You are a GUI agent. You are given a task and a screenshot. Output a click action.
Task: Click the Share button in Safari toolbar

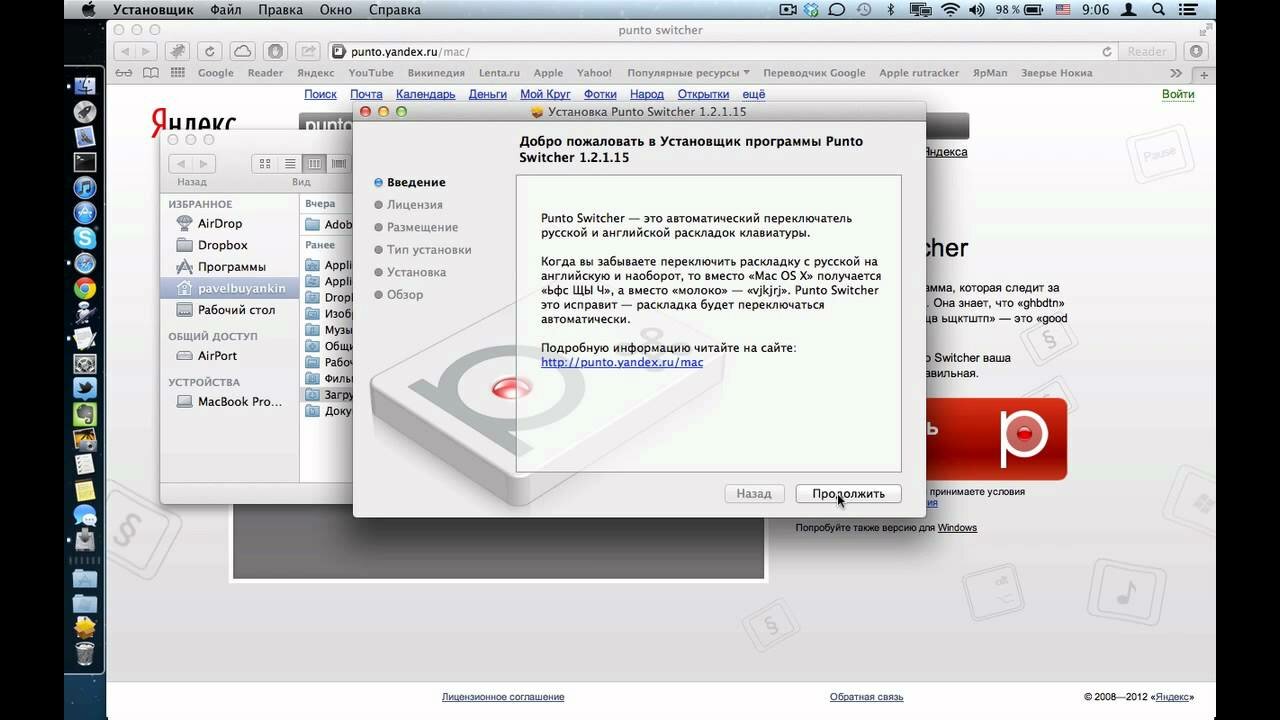coord(309,52)
